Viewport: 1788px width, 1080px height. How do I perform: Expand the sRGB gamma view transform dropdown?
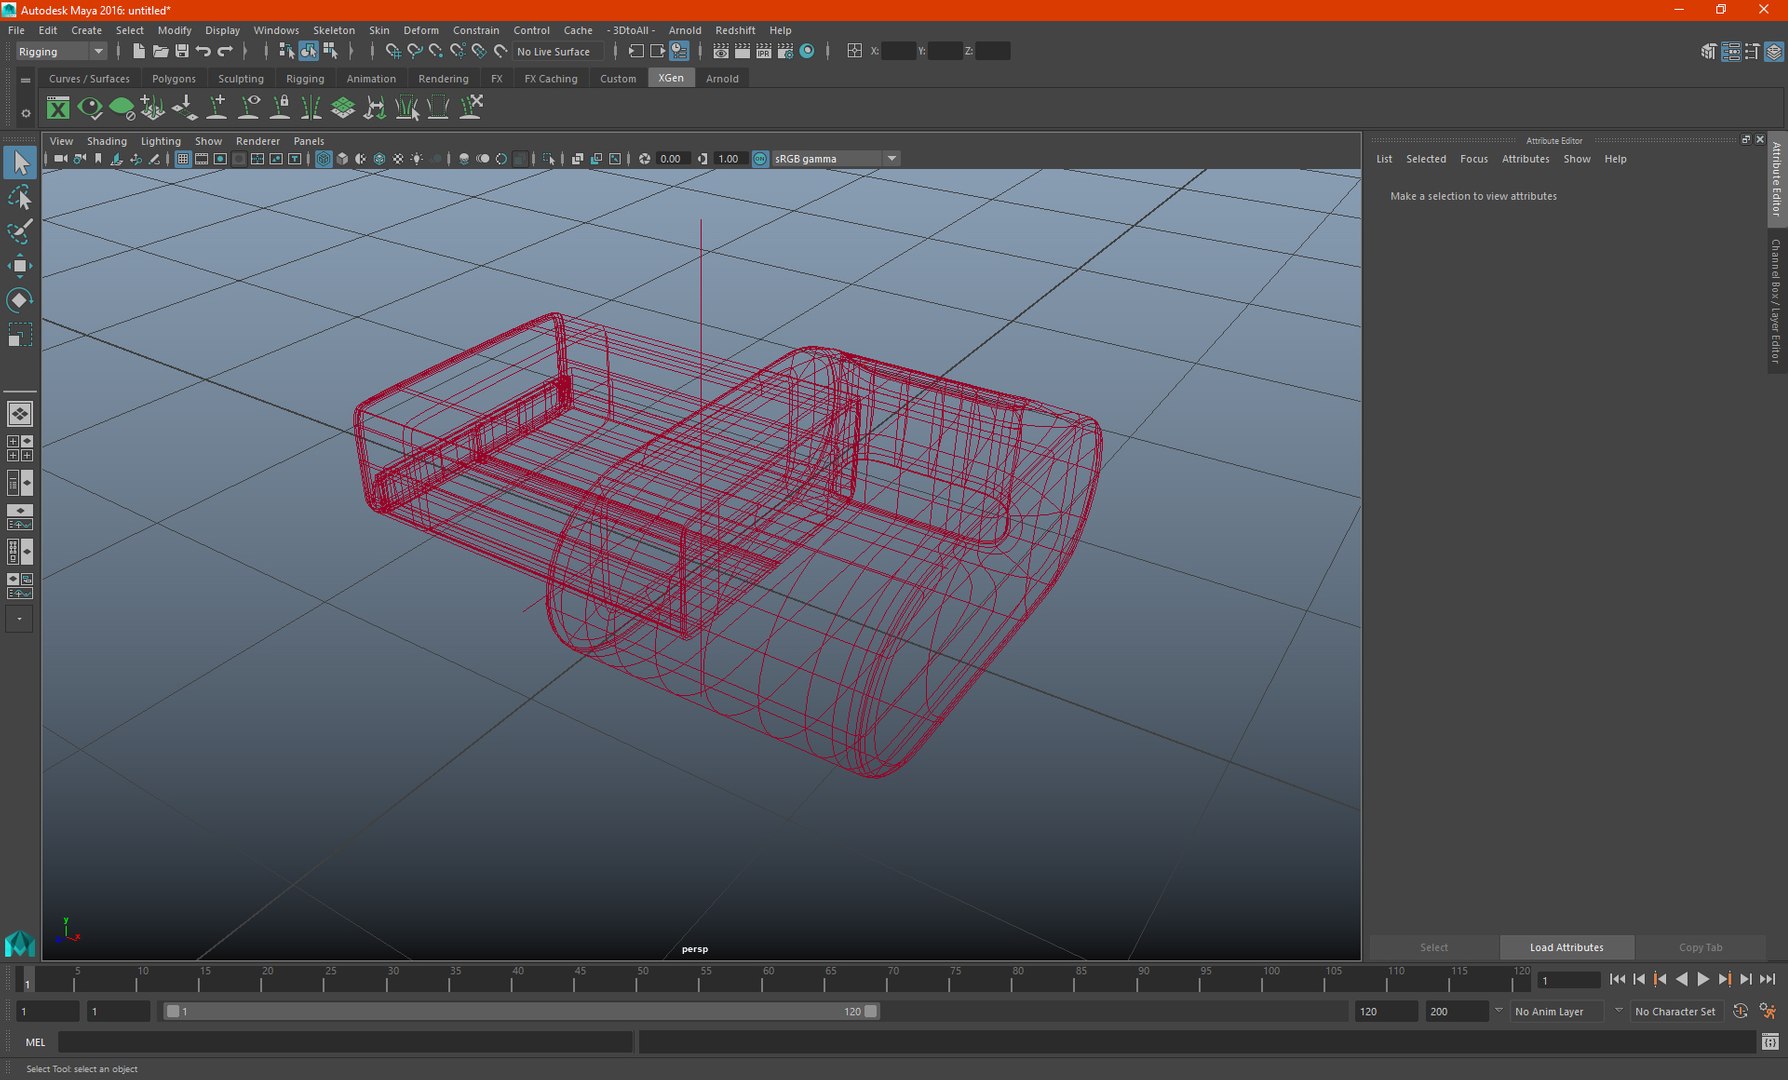tap(891, 159)
